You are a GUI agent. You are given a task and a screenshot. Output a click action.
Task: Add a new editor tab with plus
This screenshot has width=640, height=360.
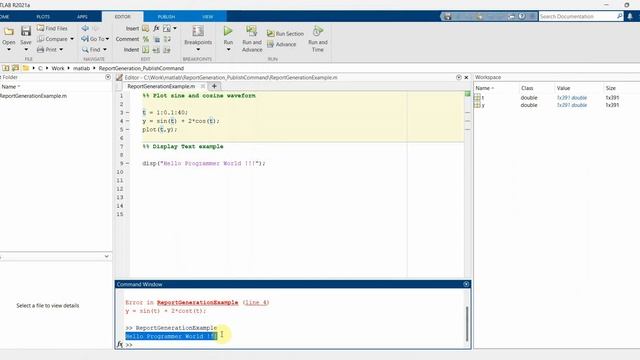tap(214, 86)
